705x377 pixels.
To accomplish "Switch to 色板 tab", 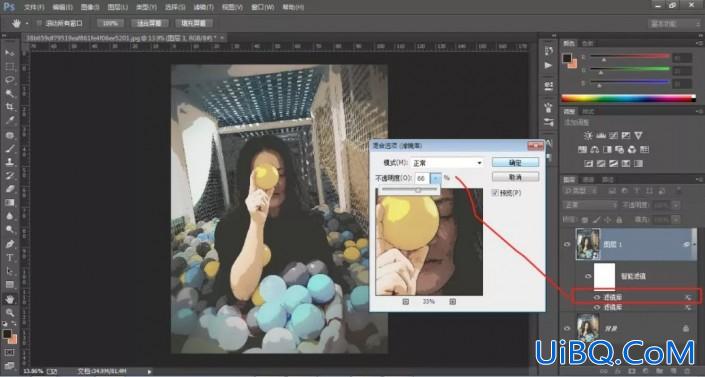I will point(588,44).
